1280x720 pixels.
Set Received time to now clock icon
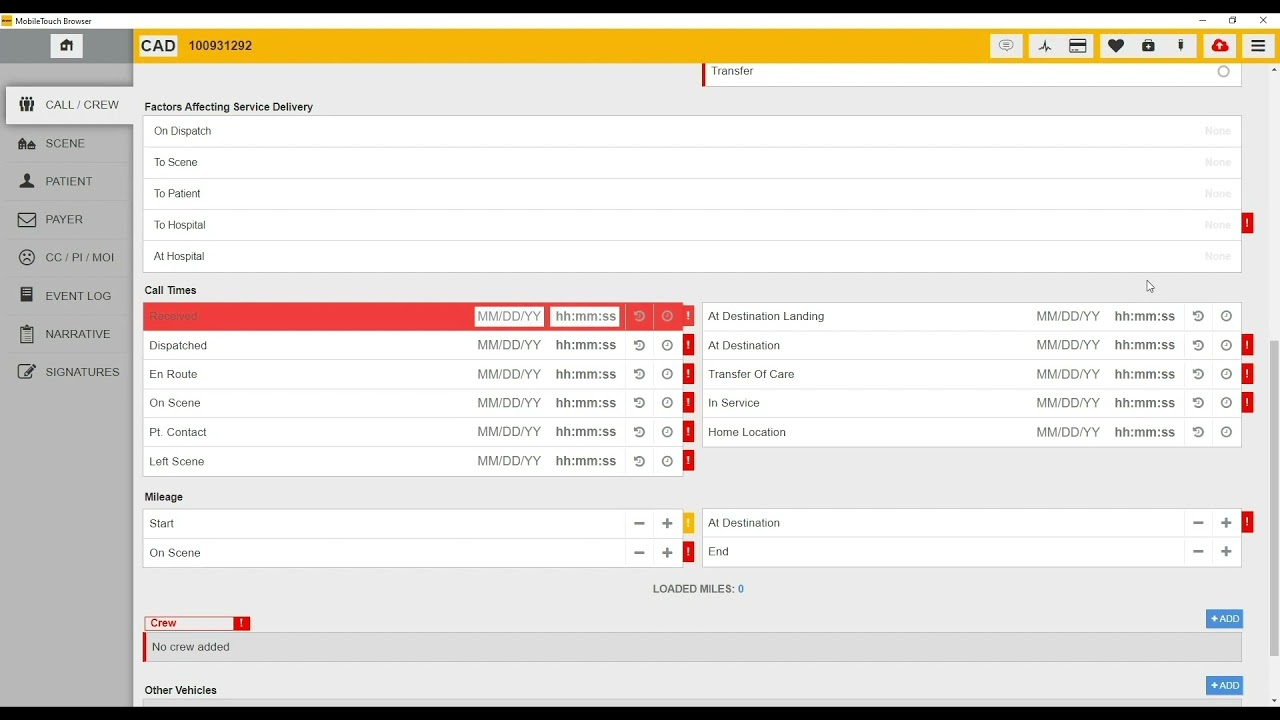click(667, 316)
